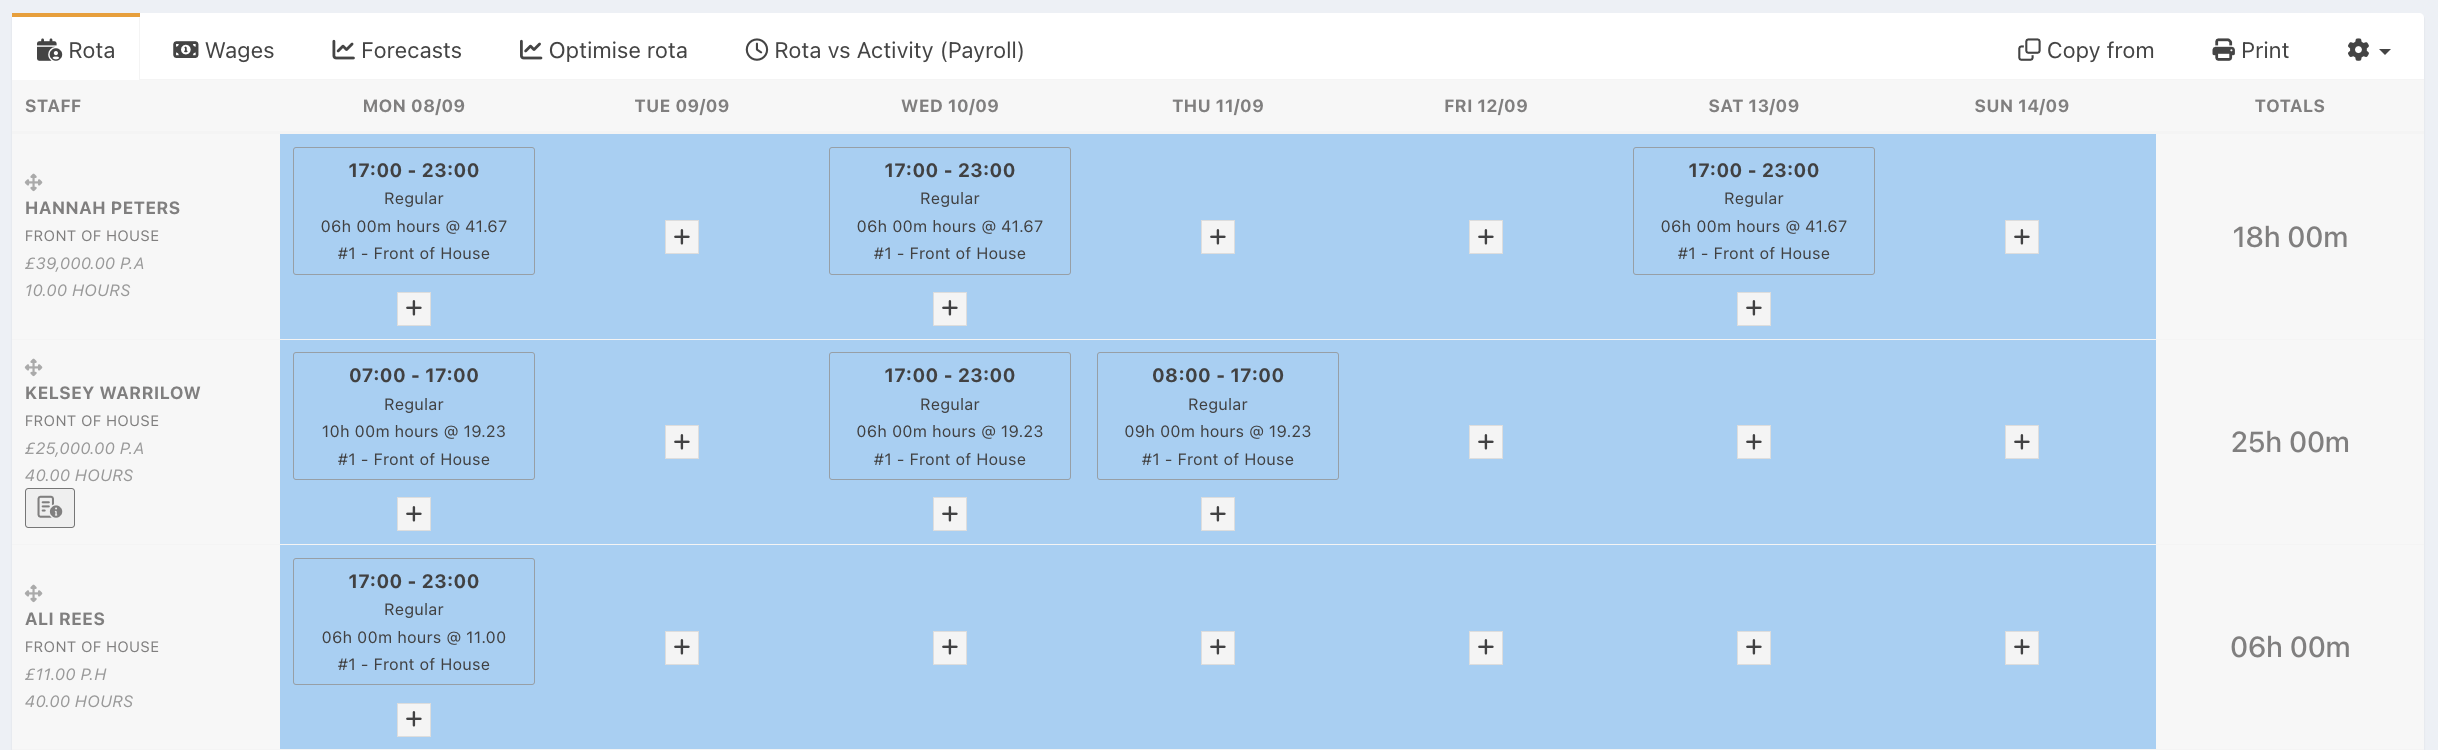Open the settings gear dropdown
Viewport: 2438px width, 750px height.
2368,50
